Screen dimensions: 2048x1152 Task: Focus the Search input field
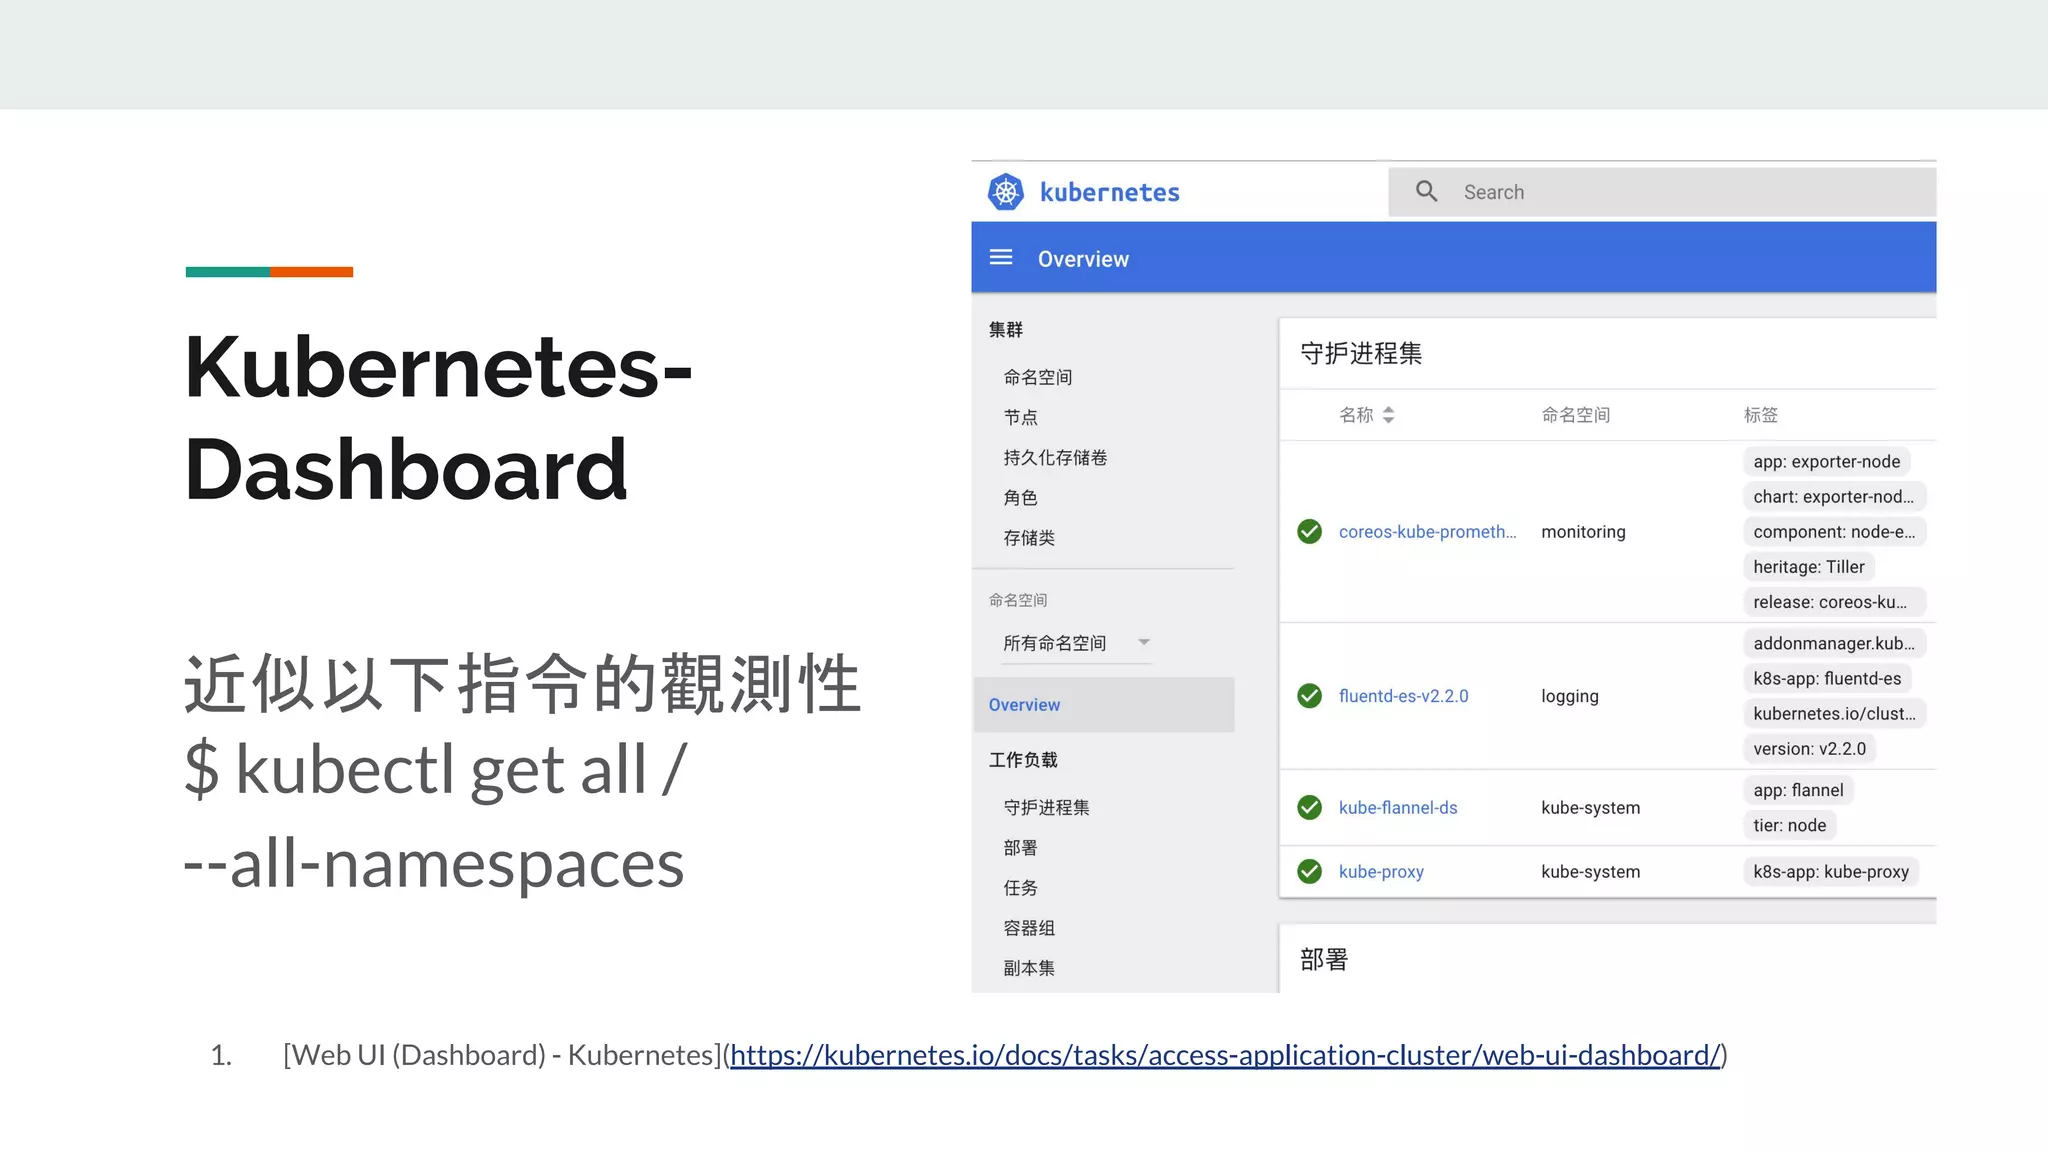point(1662,192)
